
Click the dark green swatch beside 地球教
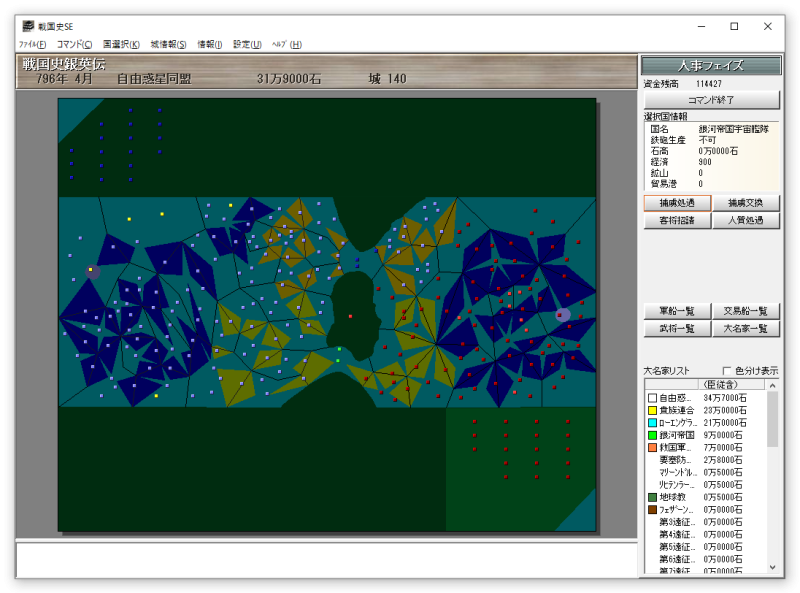652,497
